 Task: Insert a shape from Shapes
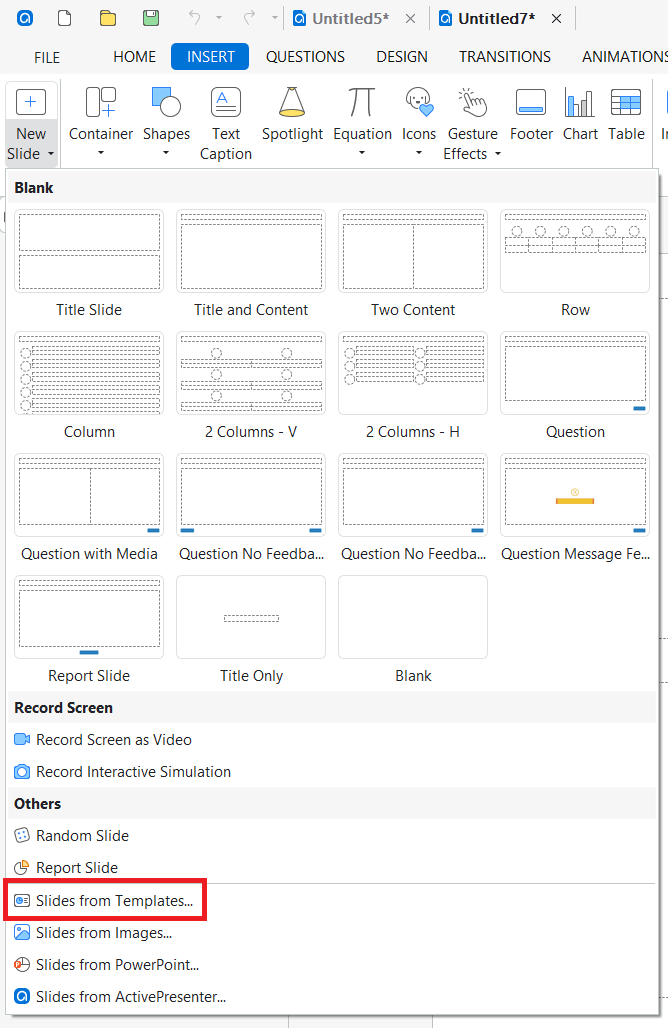[167, 115]
